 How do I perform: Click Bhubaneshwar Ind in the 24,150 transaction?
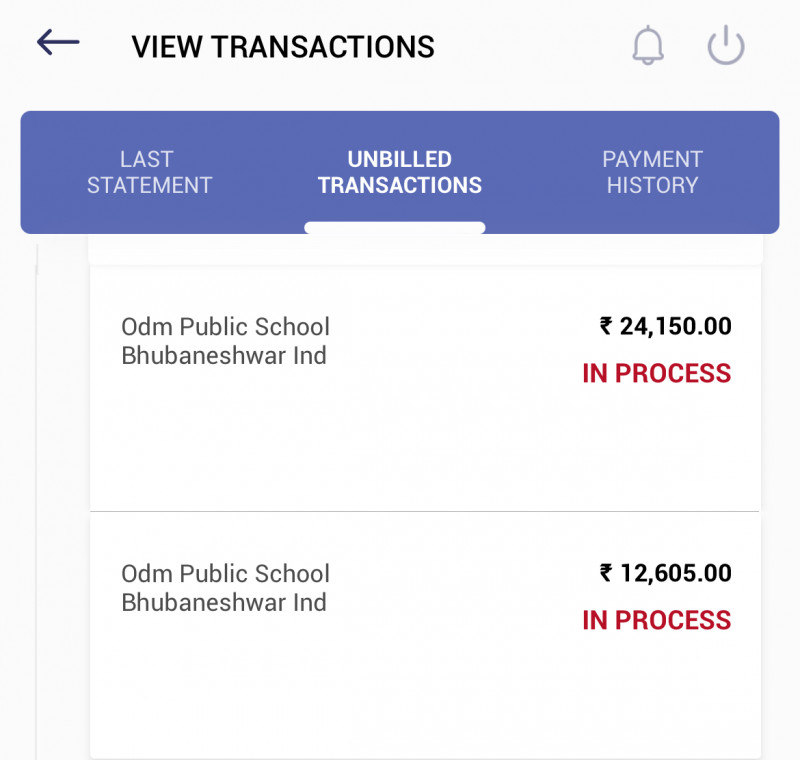224,356
